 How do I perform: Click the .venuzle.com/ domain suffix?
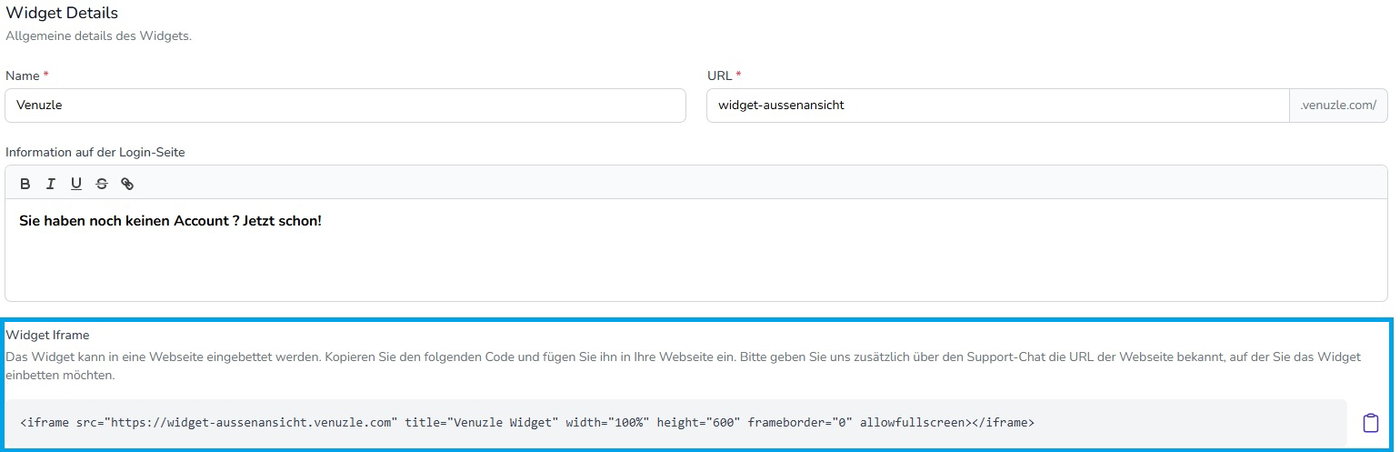click(1338, 105)
